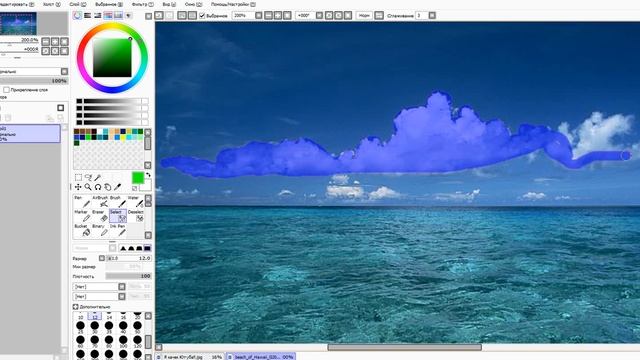
Task: Click the navigator preview thumbnail
Action: coord(18,23)
